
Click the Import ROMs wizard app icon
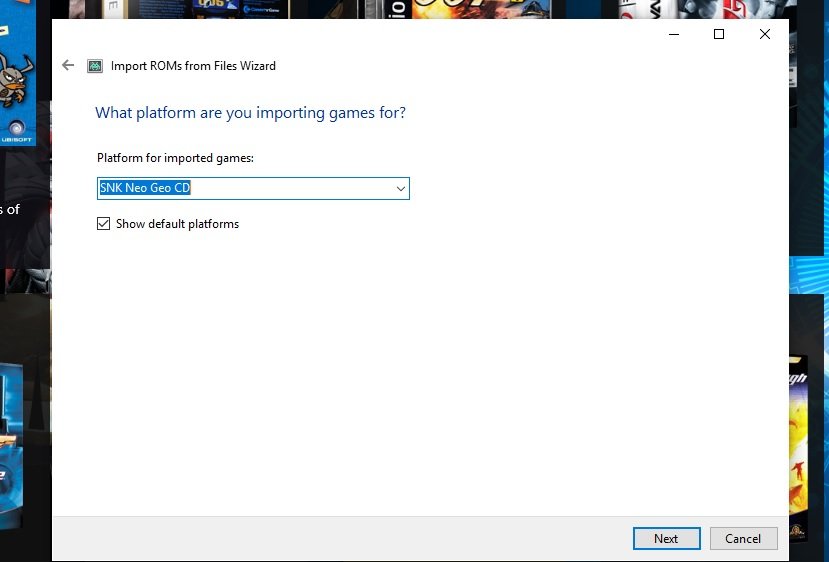[x=95, y=66]
